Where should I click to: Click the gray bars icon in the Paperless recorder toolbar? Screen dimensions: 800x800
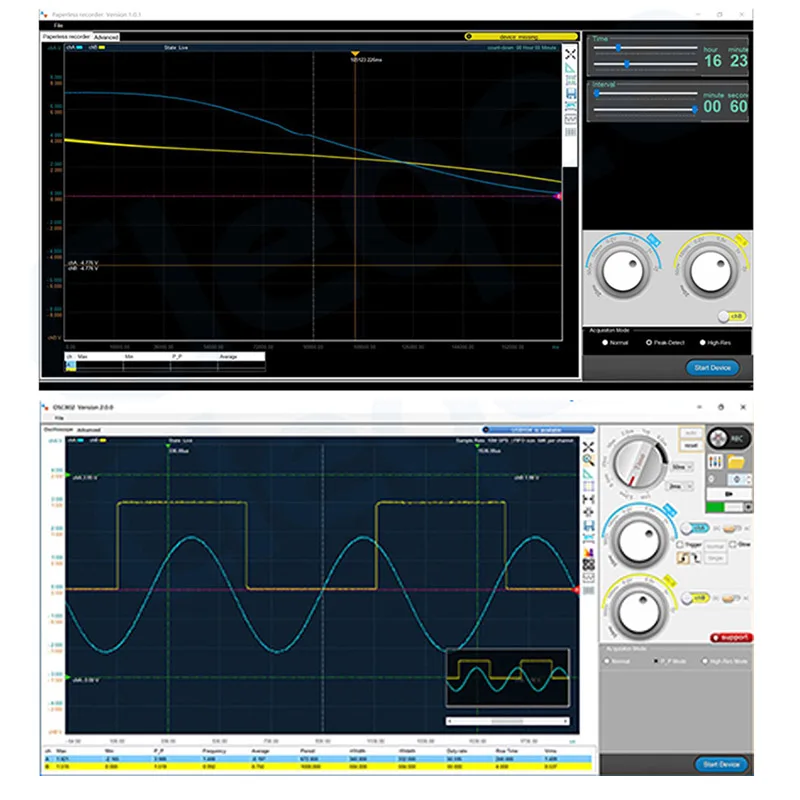tap(570, 132)
